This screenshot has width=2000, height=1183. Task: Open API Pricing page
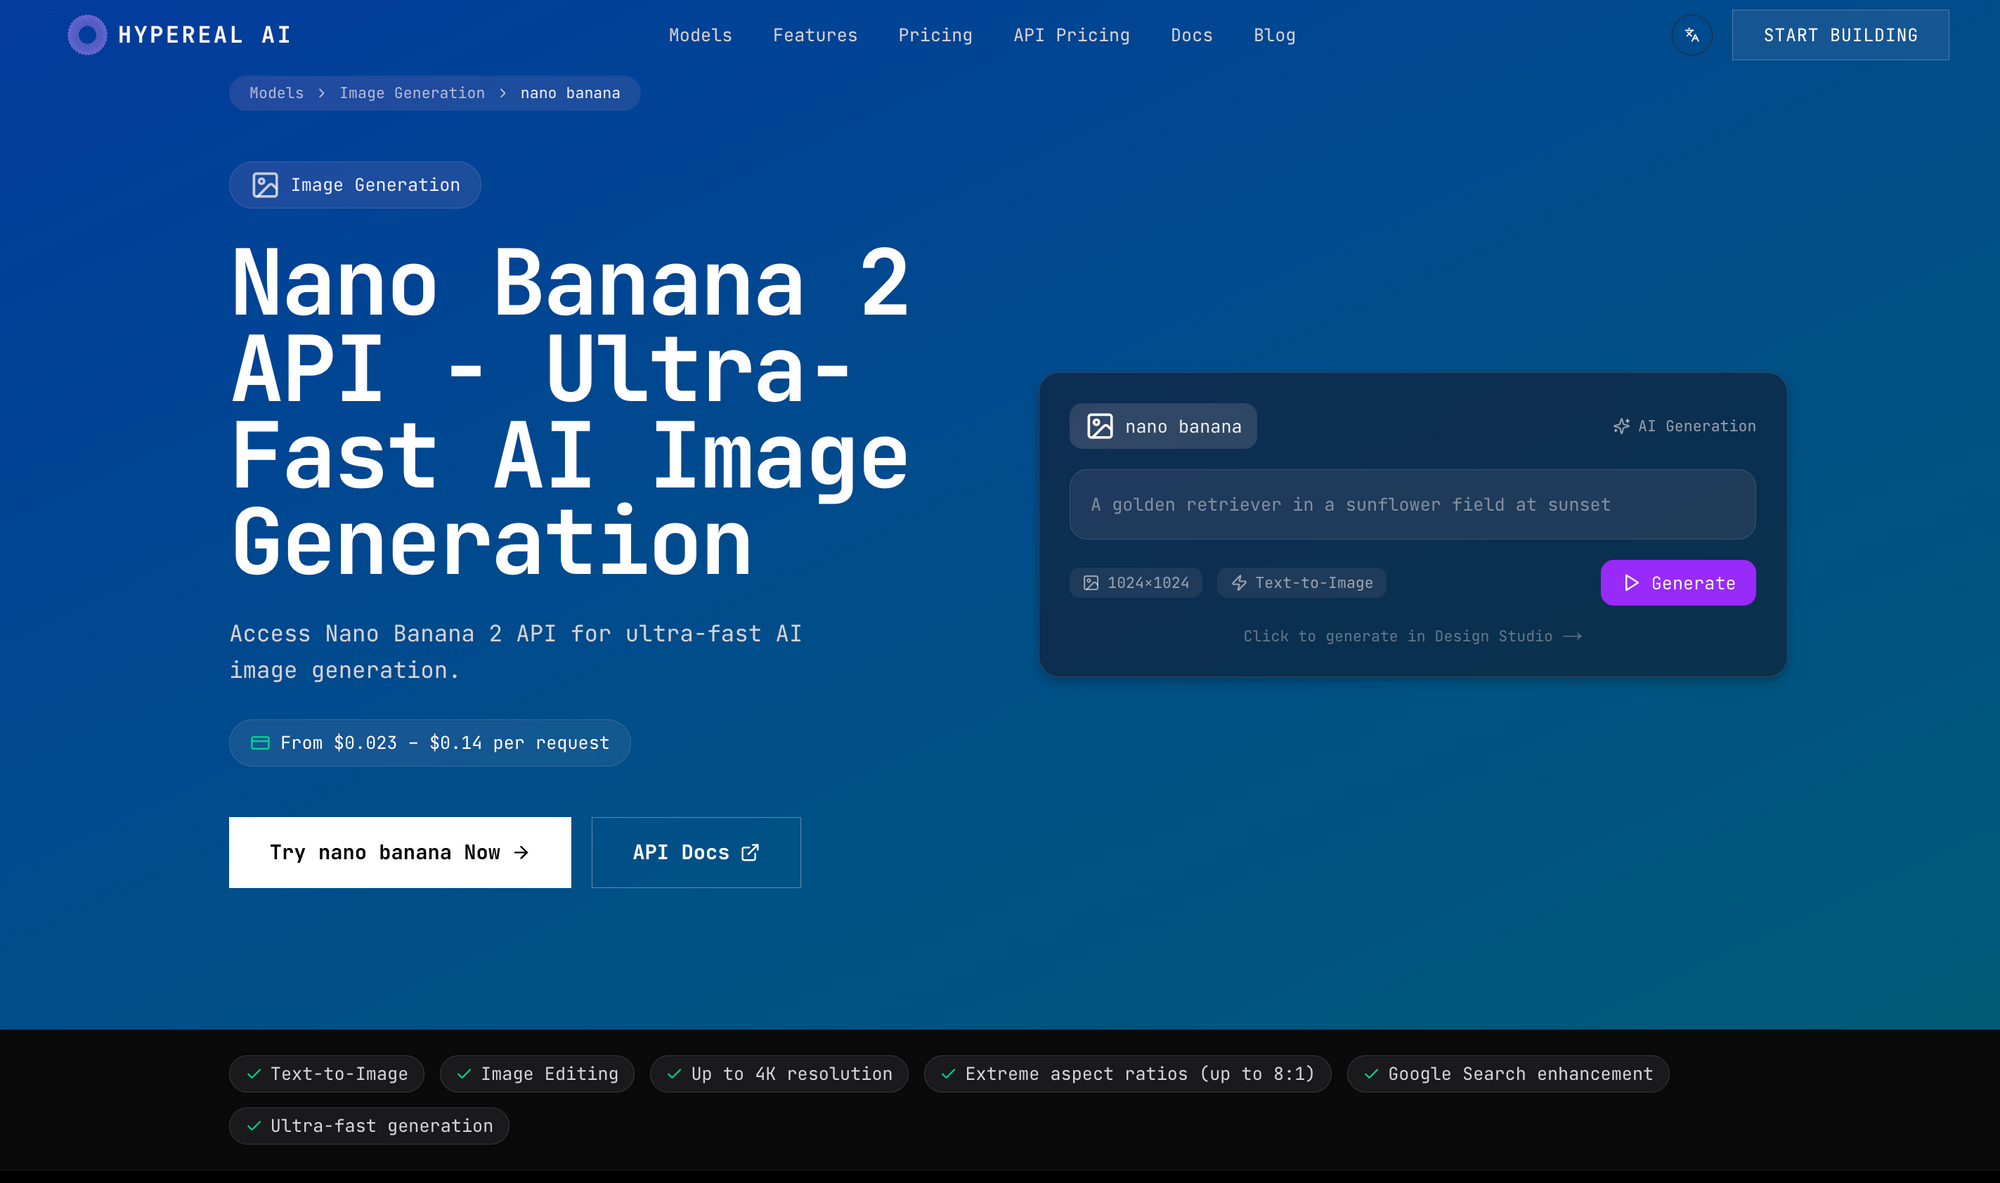(1071, 35)
